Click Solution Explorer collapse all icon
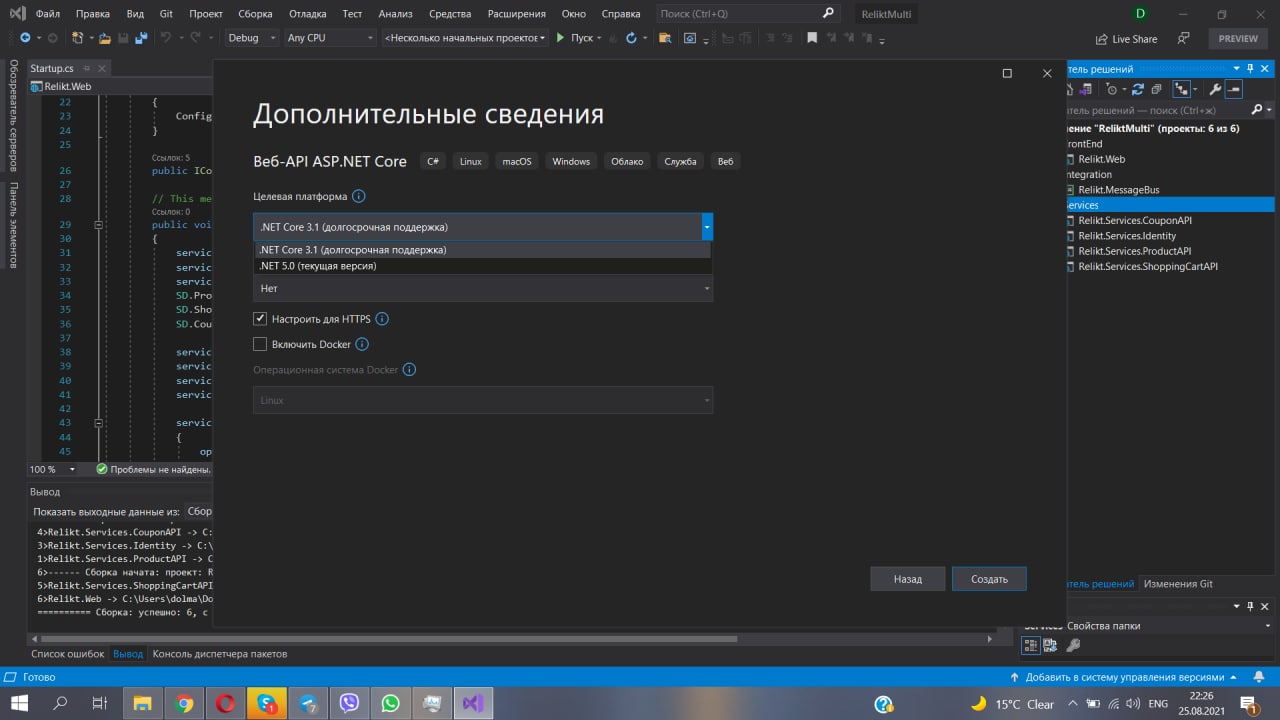 (x=1155, y=89)
